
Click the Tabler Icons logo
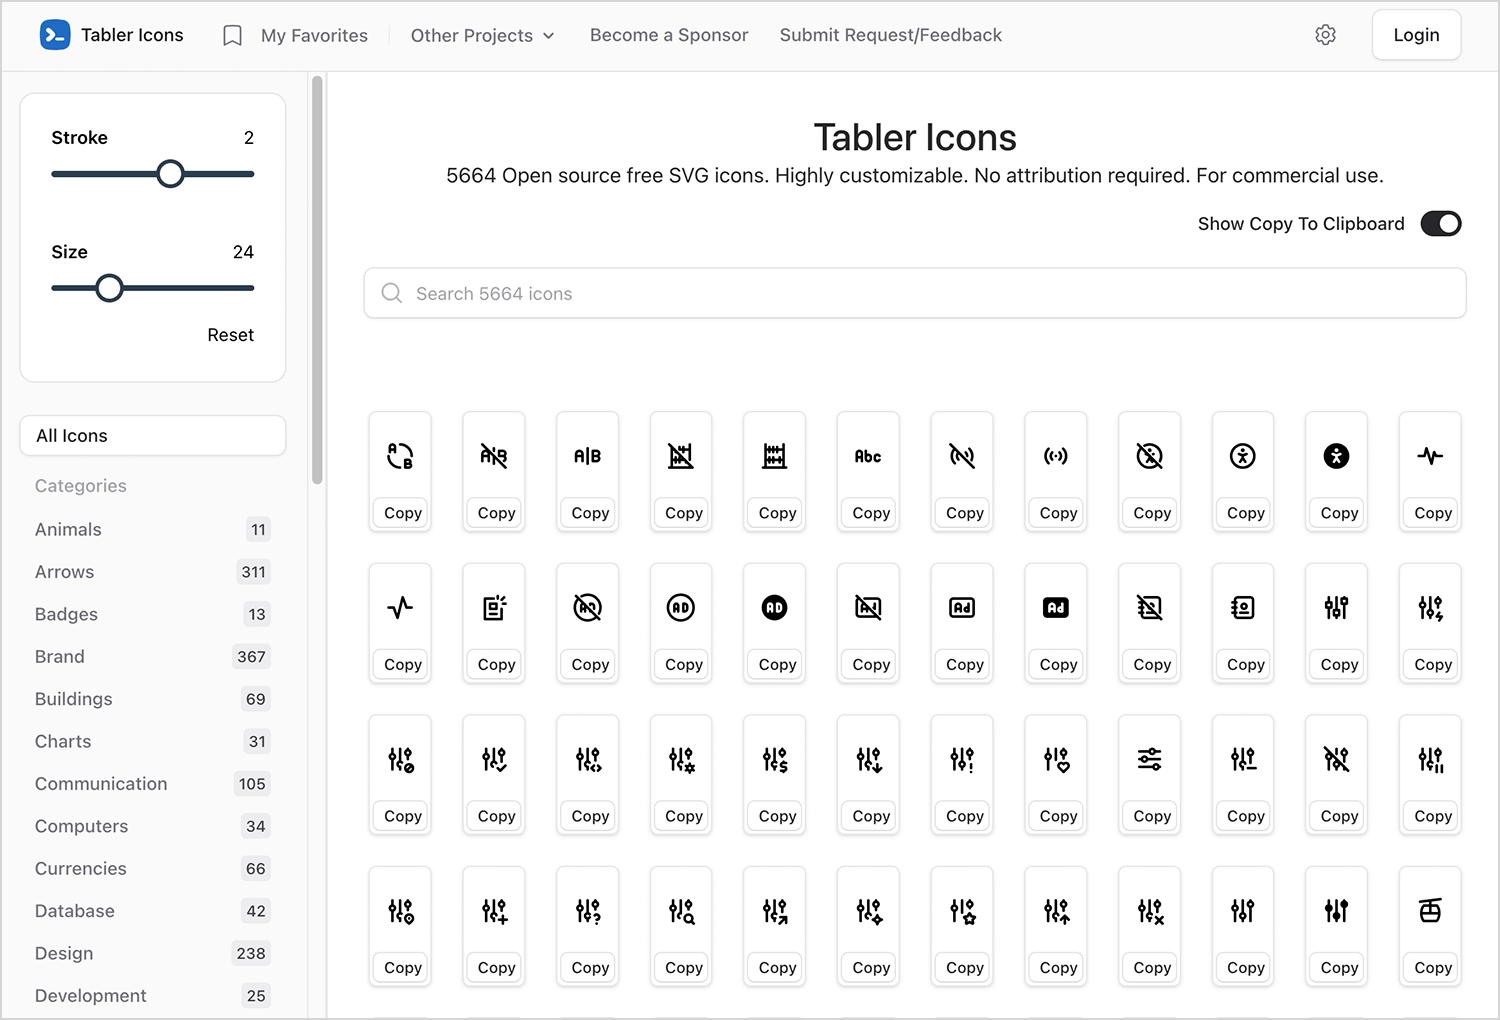tap(111, 35)
